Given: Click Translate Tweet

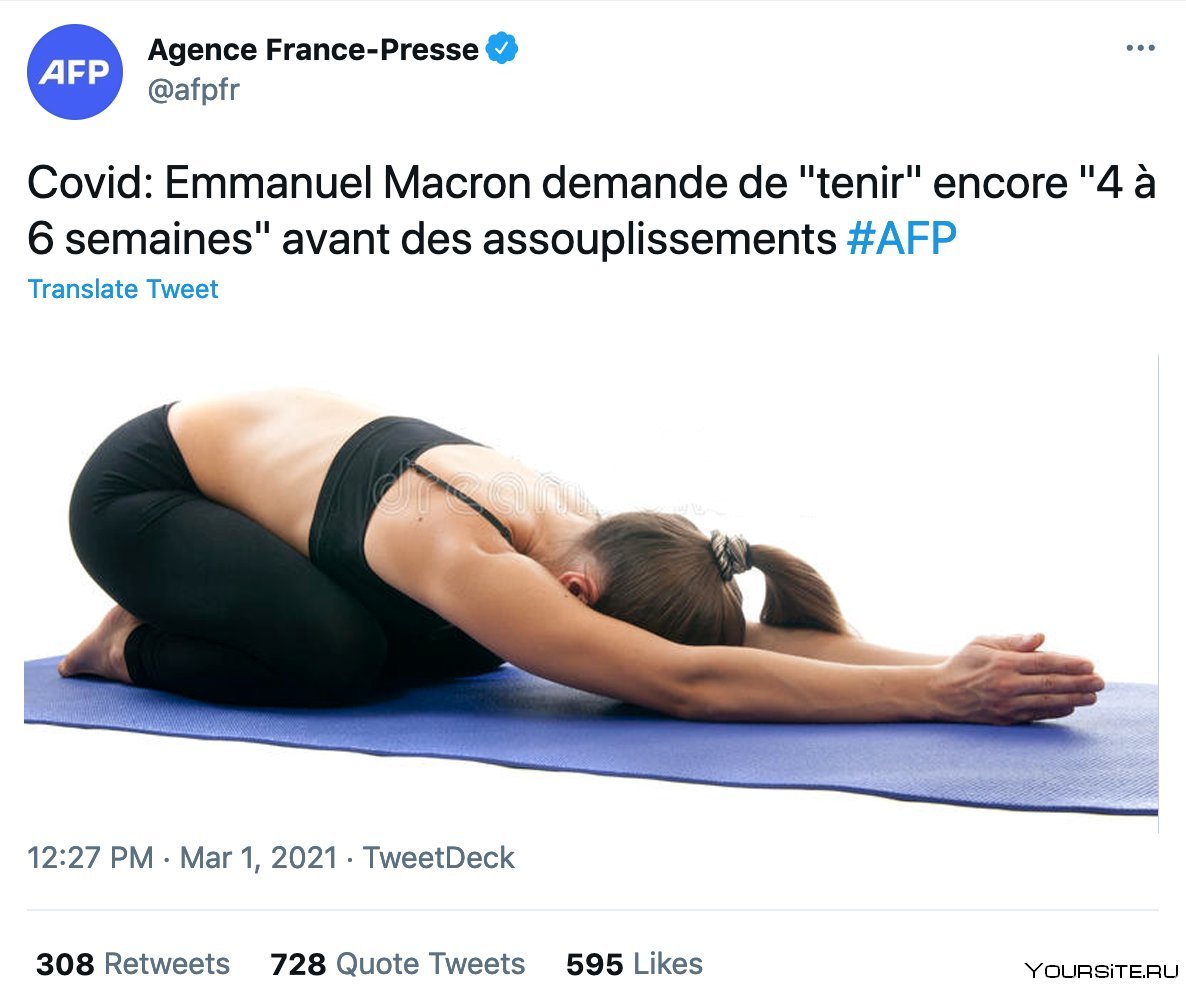Looking at the screenshot, I should (x=123, y=289).
